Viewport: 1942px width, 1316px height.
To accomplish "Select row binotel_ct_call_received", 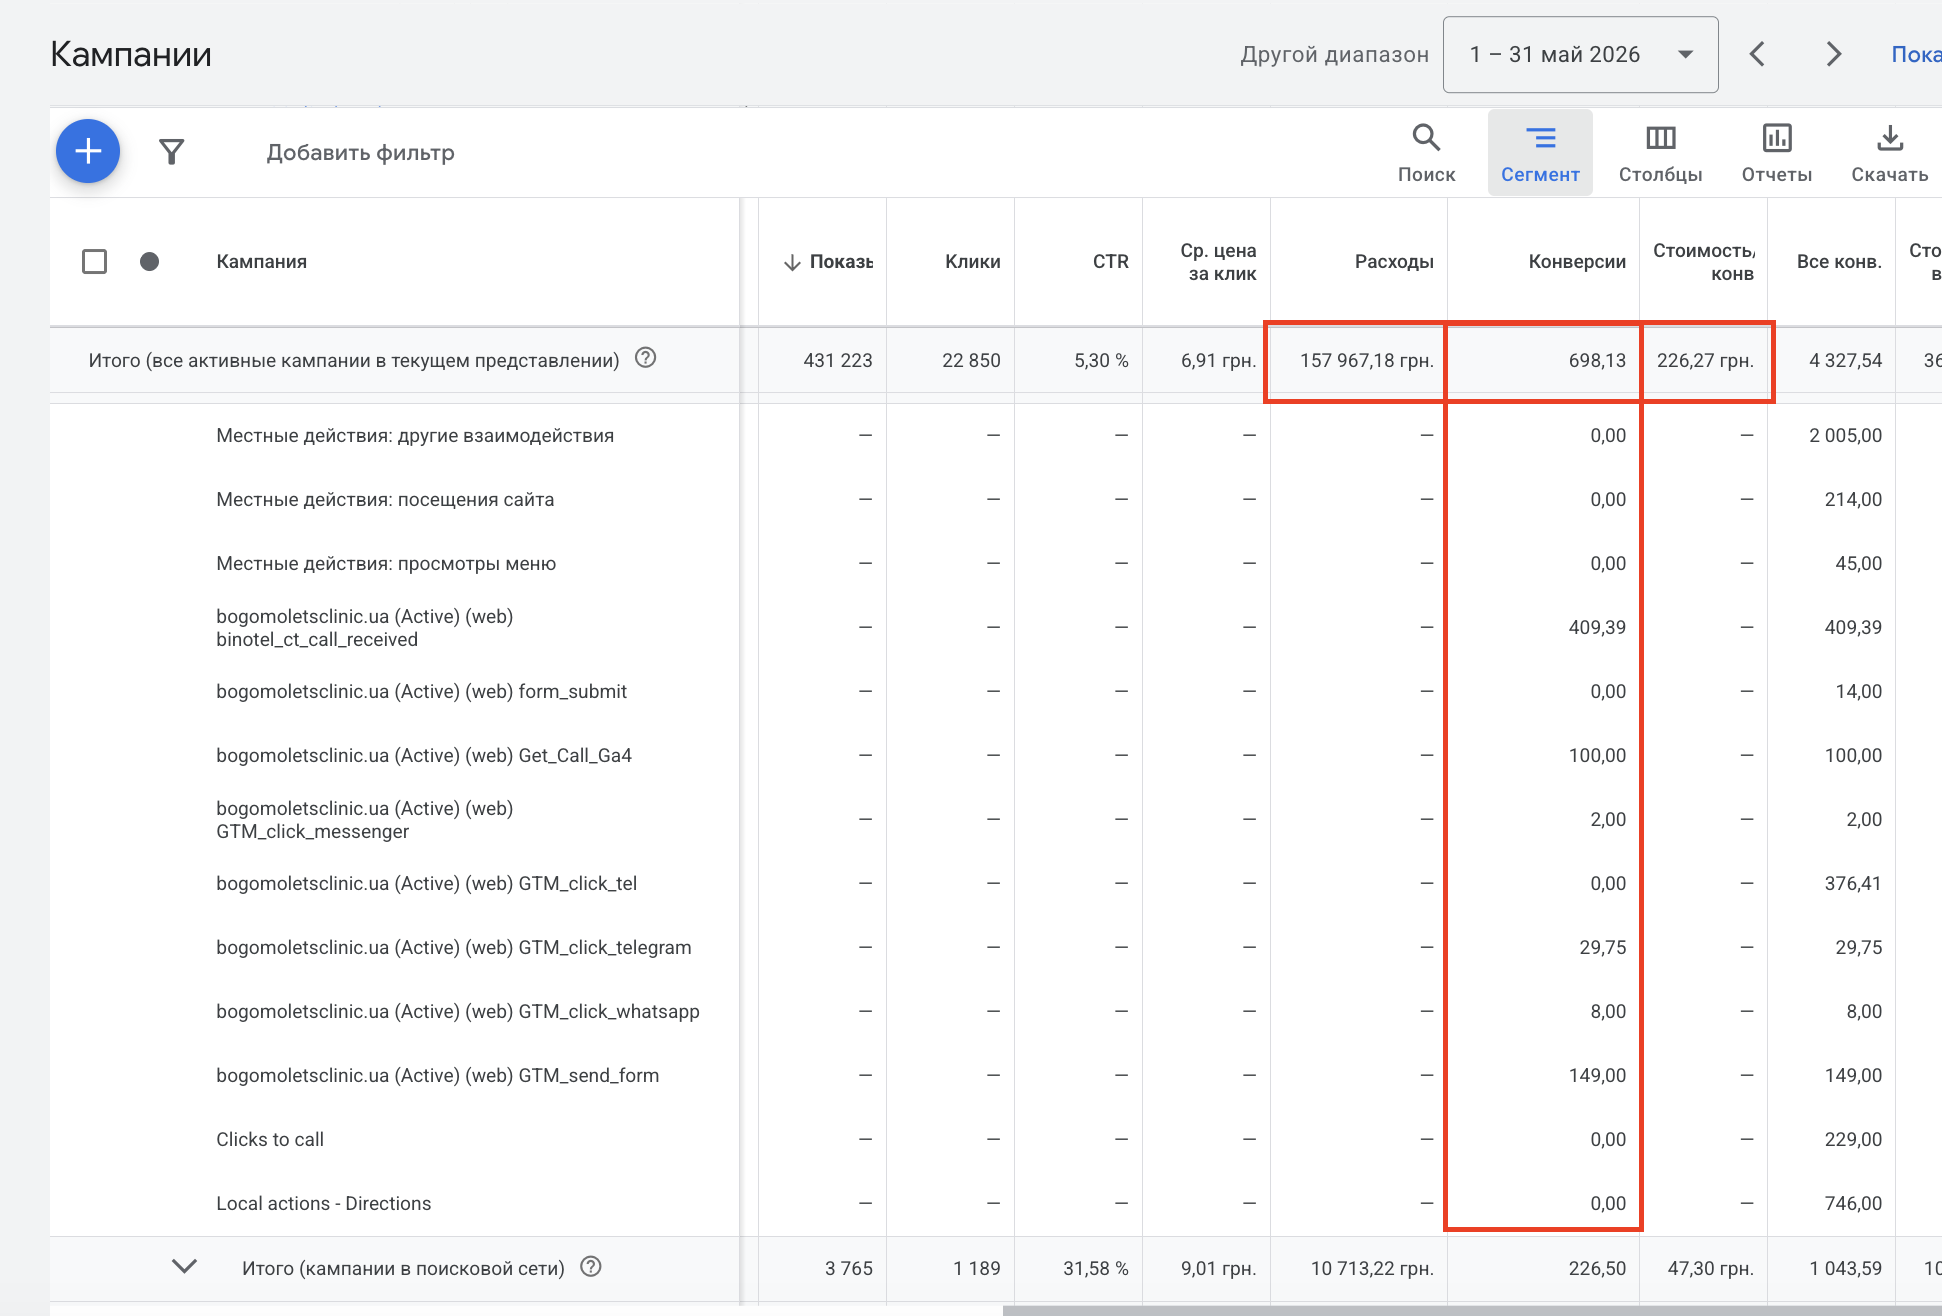I will (x=365, y=628).
